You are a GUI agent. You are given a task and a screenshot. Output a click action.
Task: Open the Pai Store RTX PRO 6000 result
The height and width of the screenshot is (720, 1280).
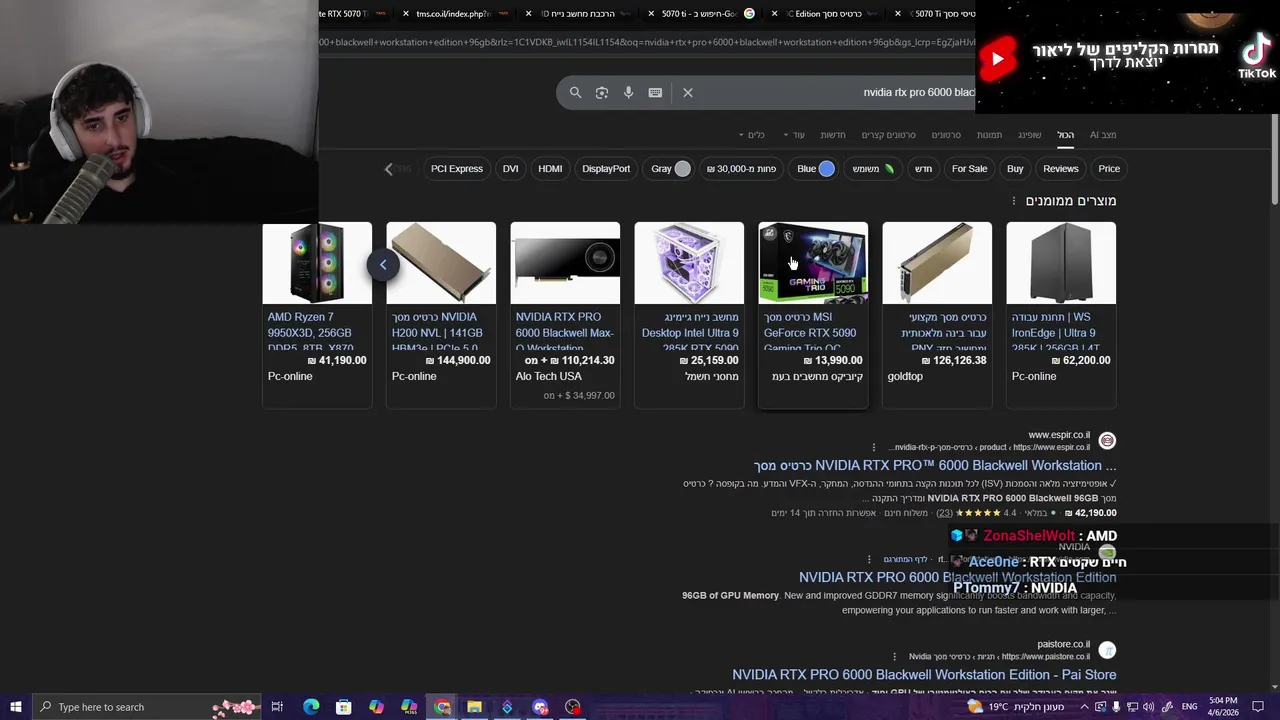[924, 675]
